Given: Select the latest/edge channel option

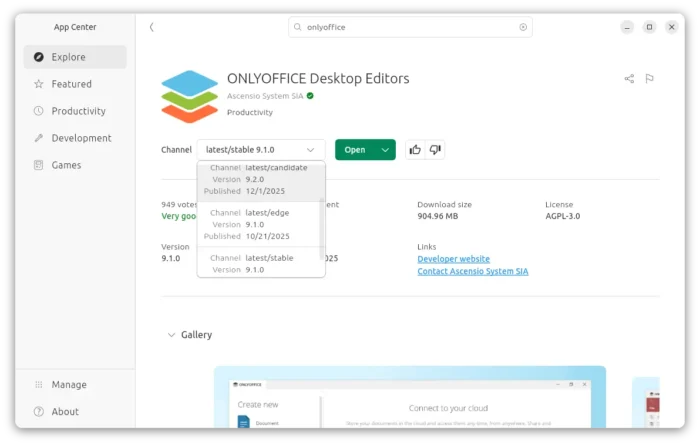Looking at the screenshot, I should pos(259,225).
